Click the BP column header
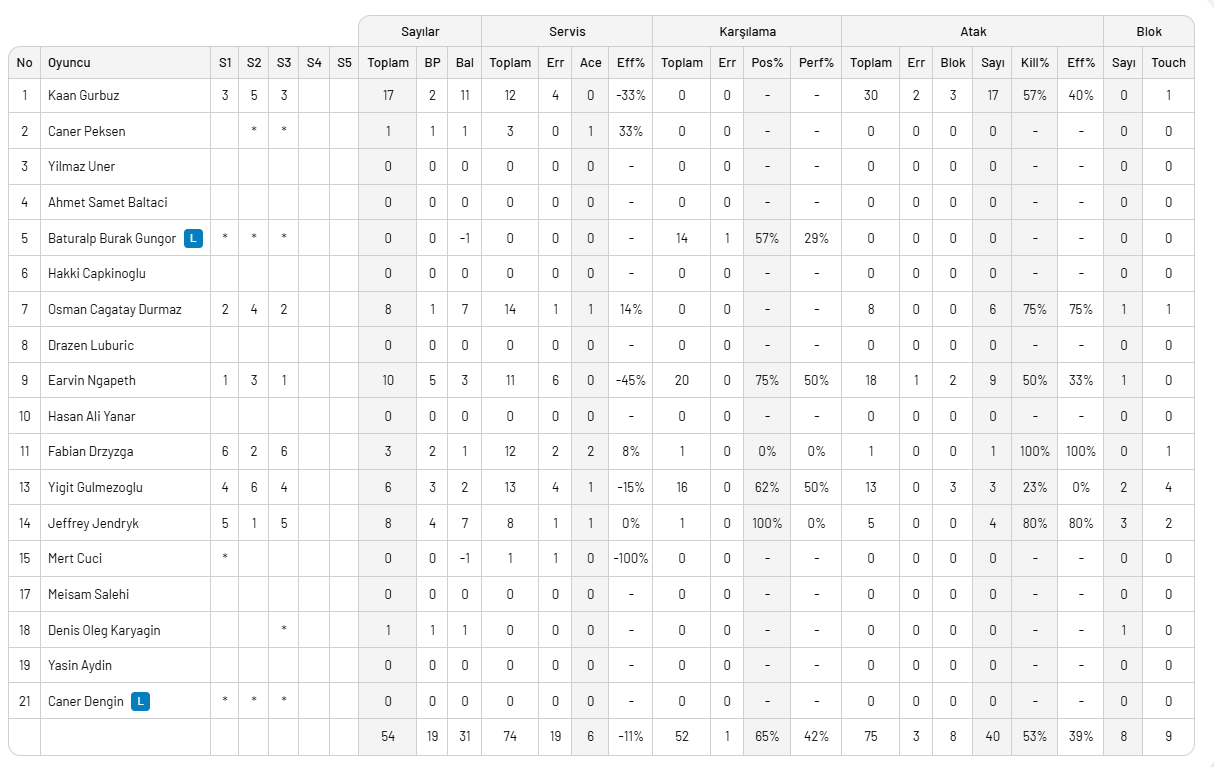1214x767 pixels. pyautogui.click(x=432, y=63)
